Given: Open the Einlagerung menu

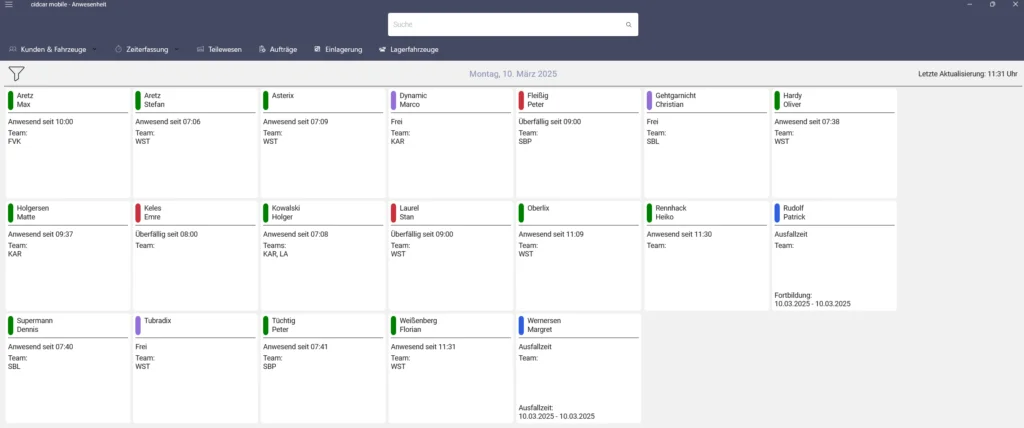Looking at the screenshot, I should (338, 49).
